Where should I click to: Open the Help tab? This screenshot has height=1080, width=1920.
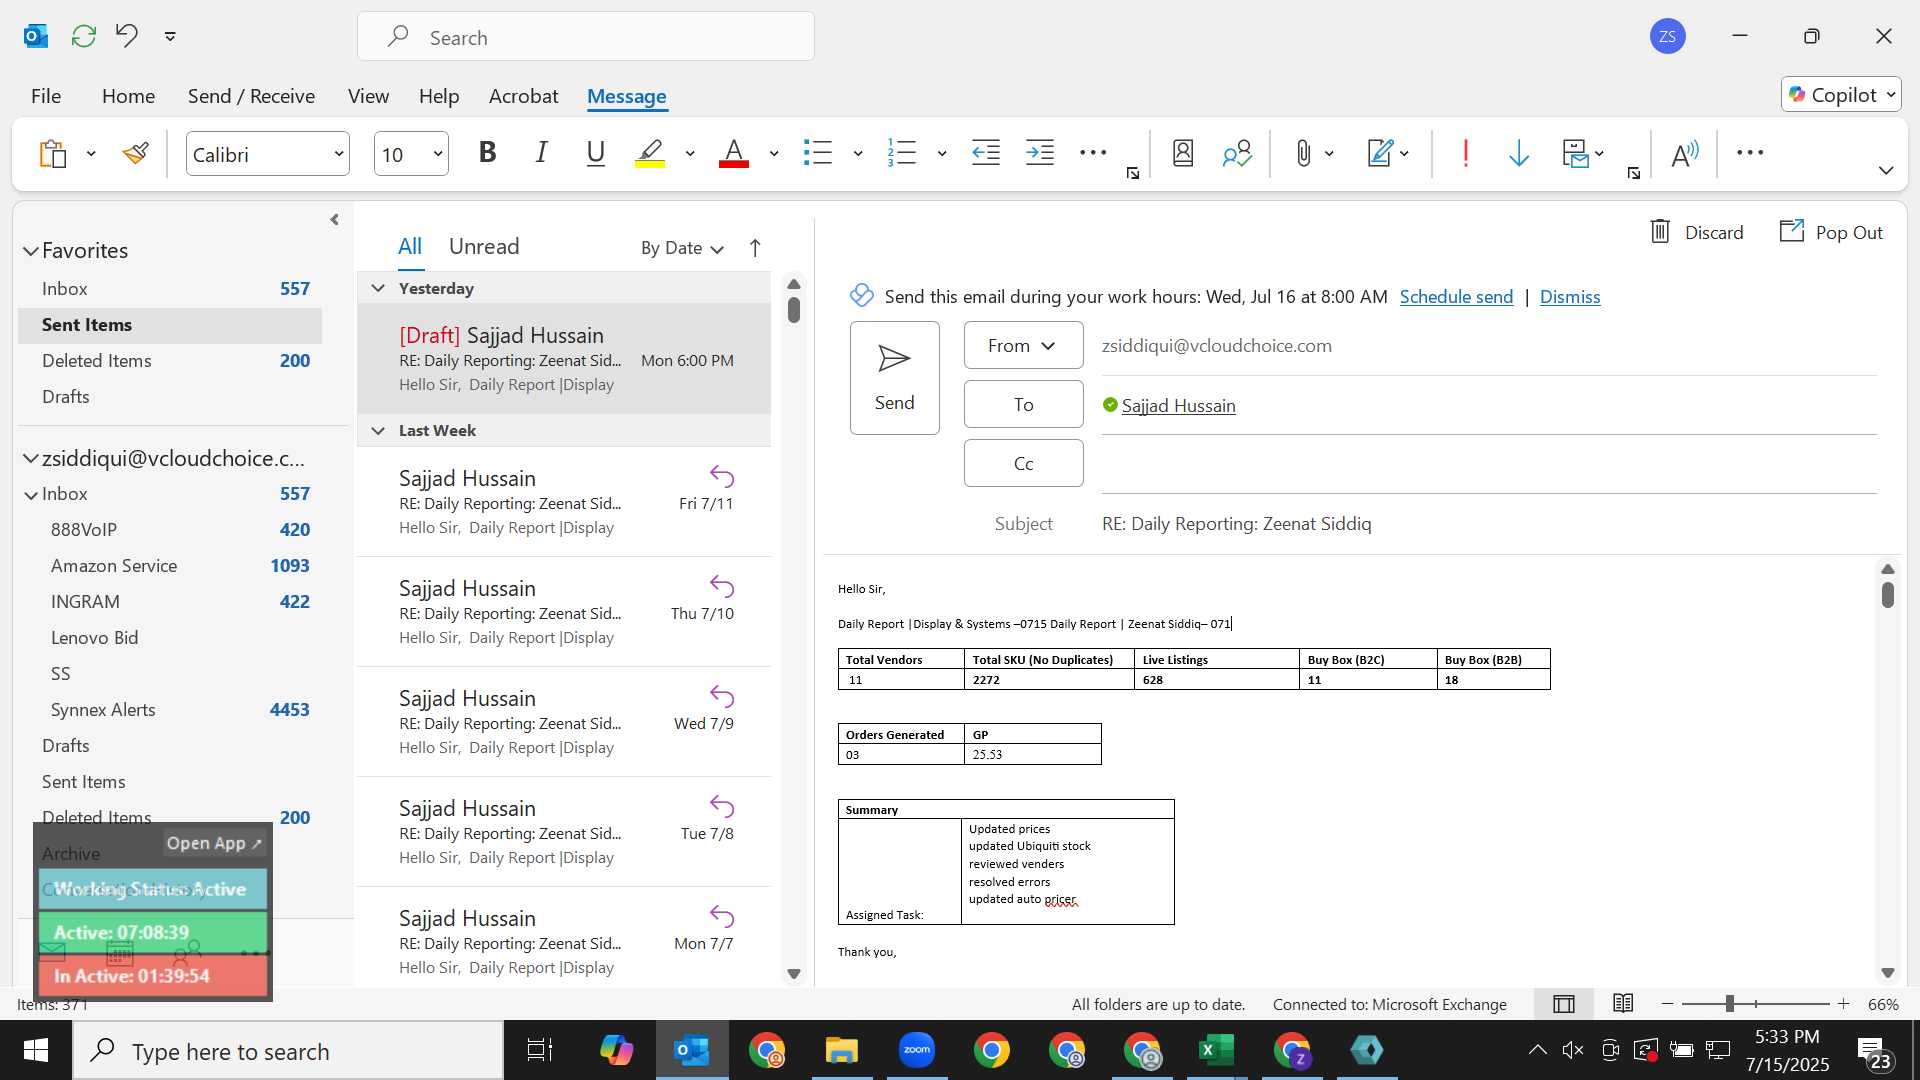pyautogui.click(x=439, y=96)
